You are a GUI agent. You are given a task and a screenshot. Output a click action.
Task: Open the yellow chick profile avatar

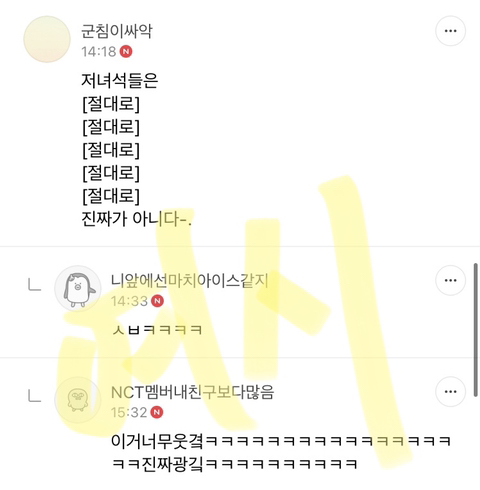point(78,400)
